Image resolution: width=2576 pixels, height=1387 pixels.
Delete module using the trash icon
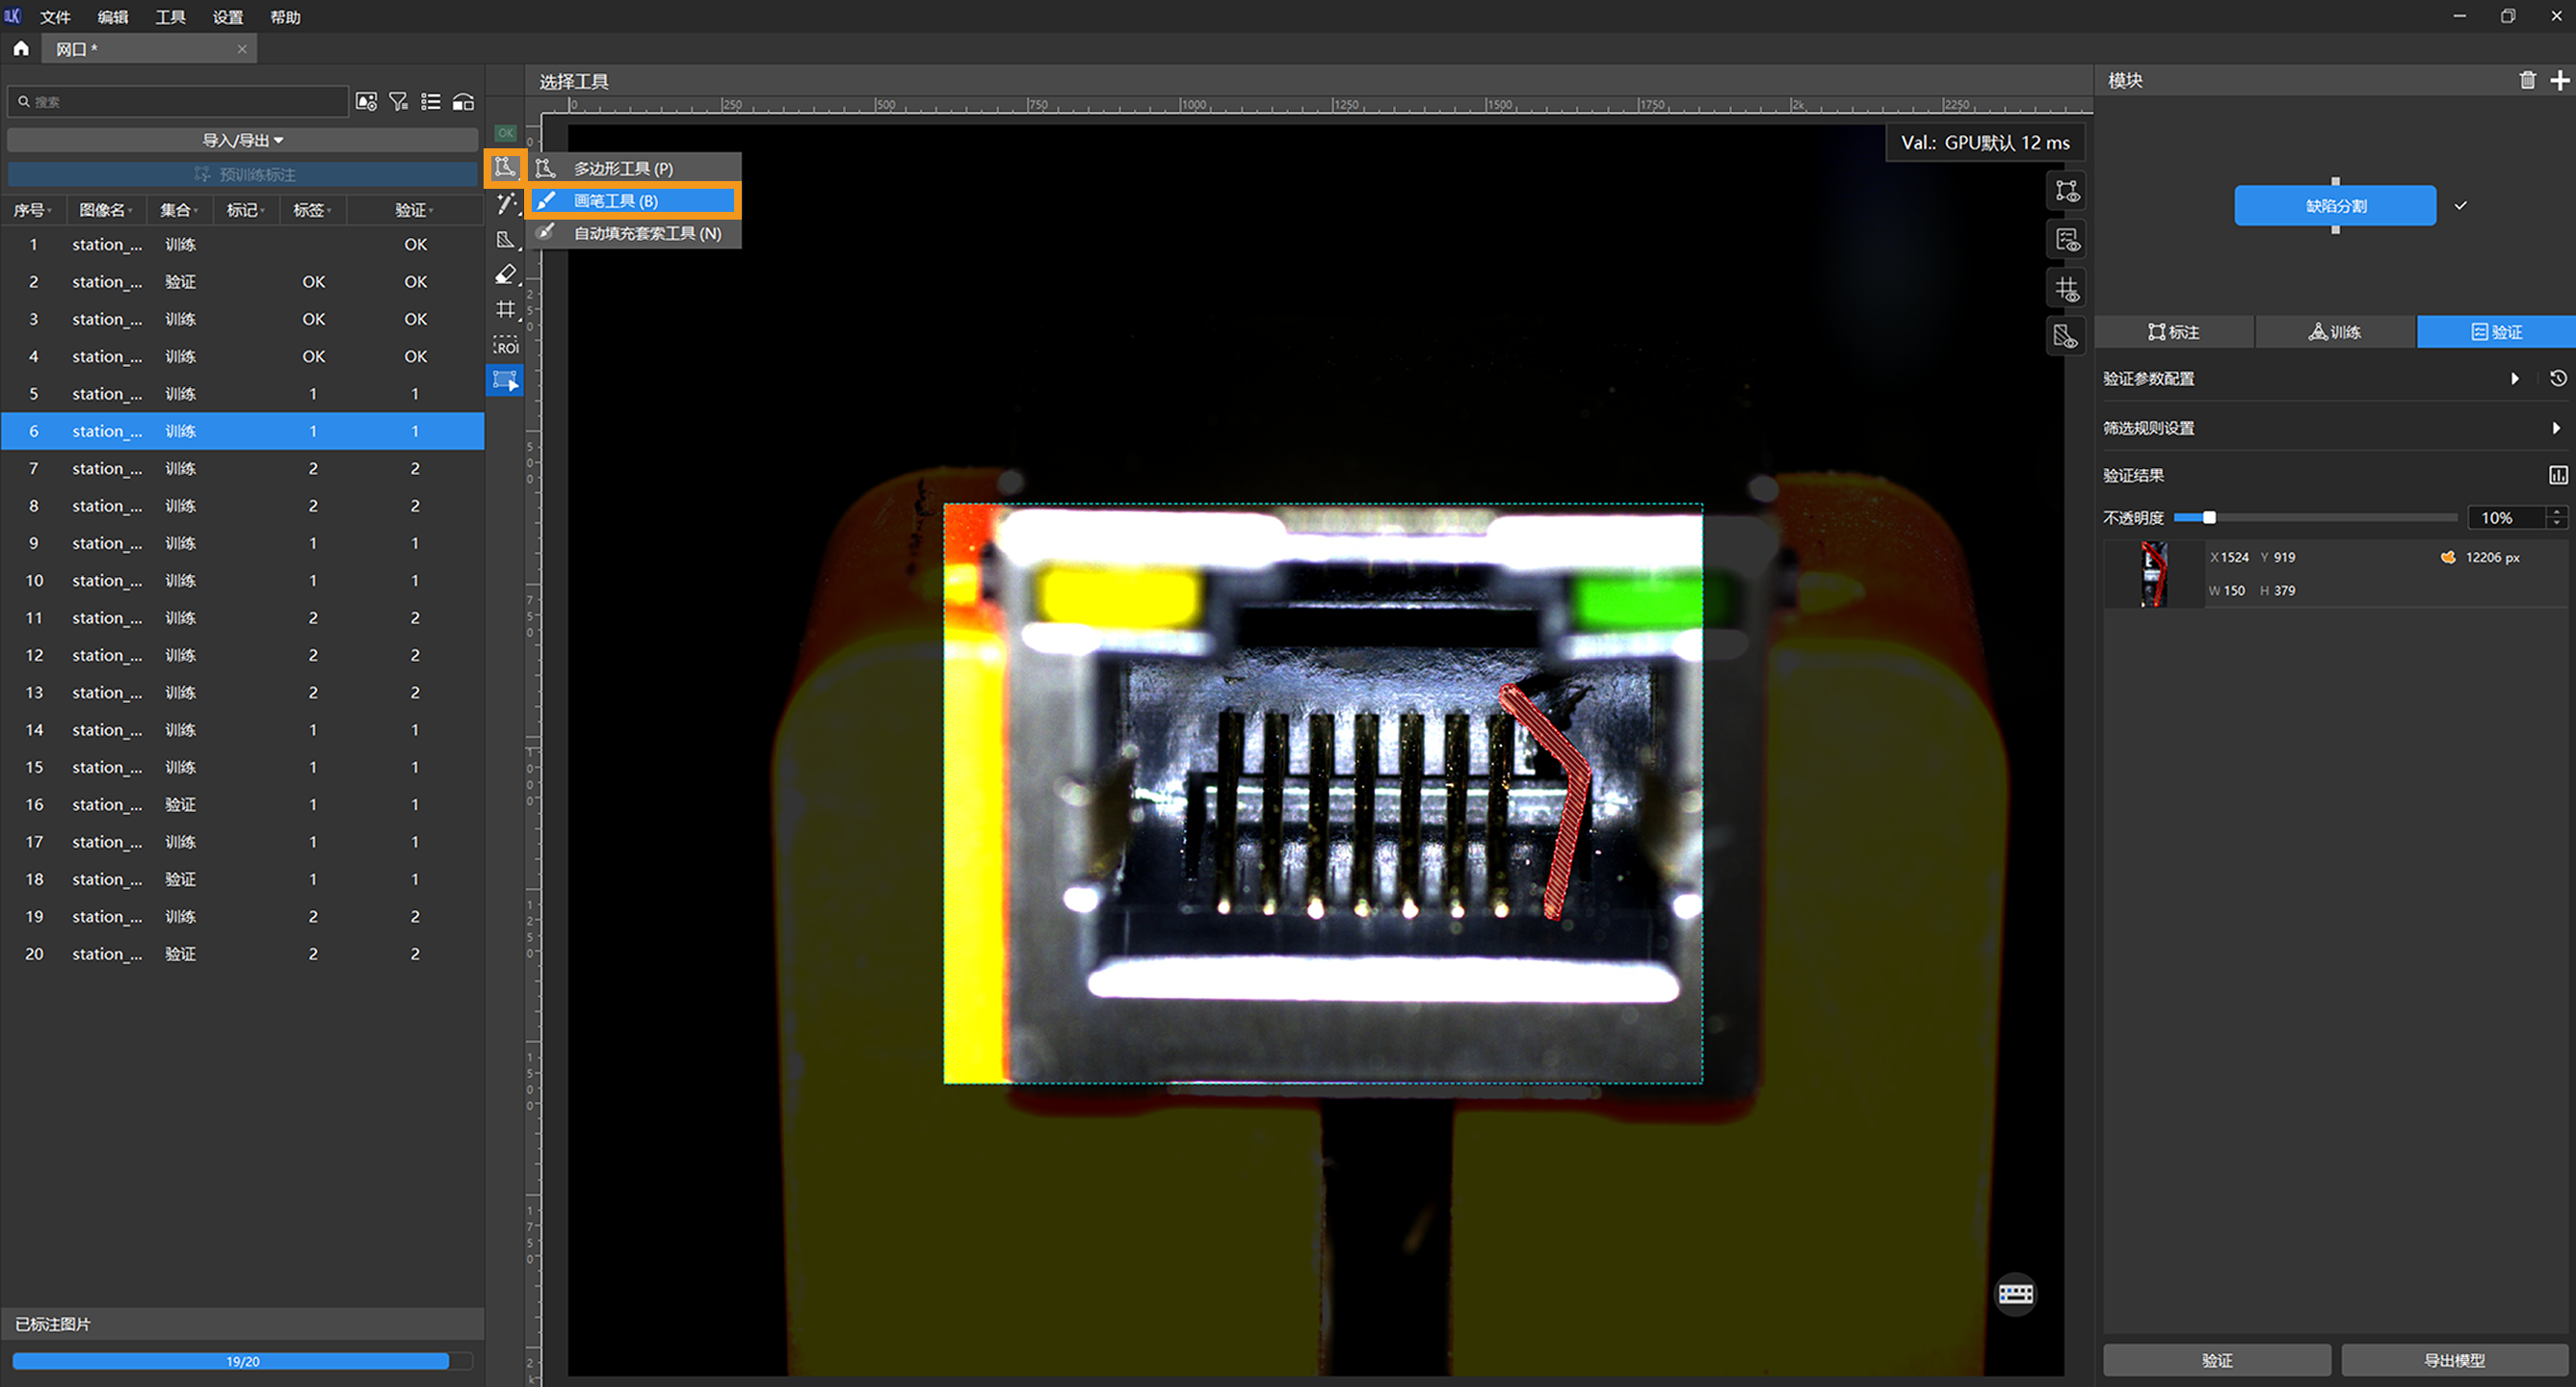[x=2527, y=81]
